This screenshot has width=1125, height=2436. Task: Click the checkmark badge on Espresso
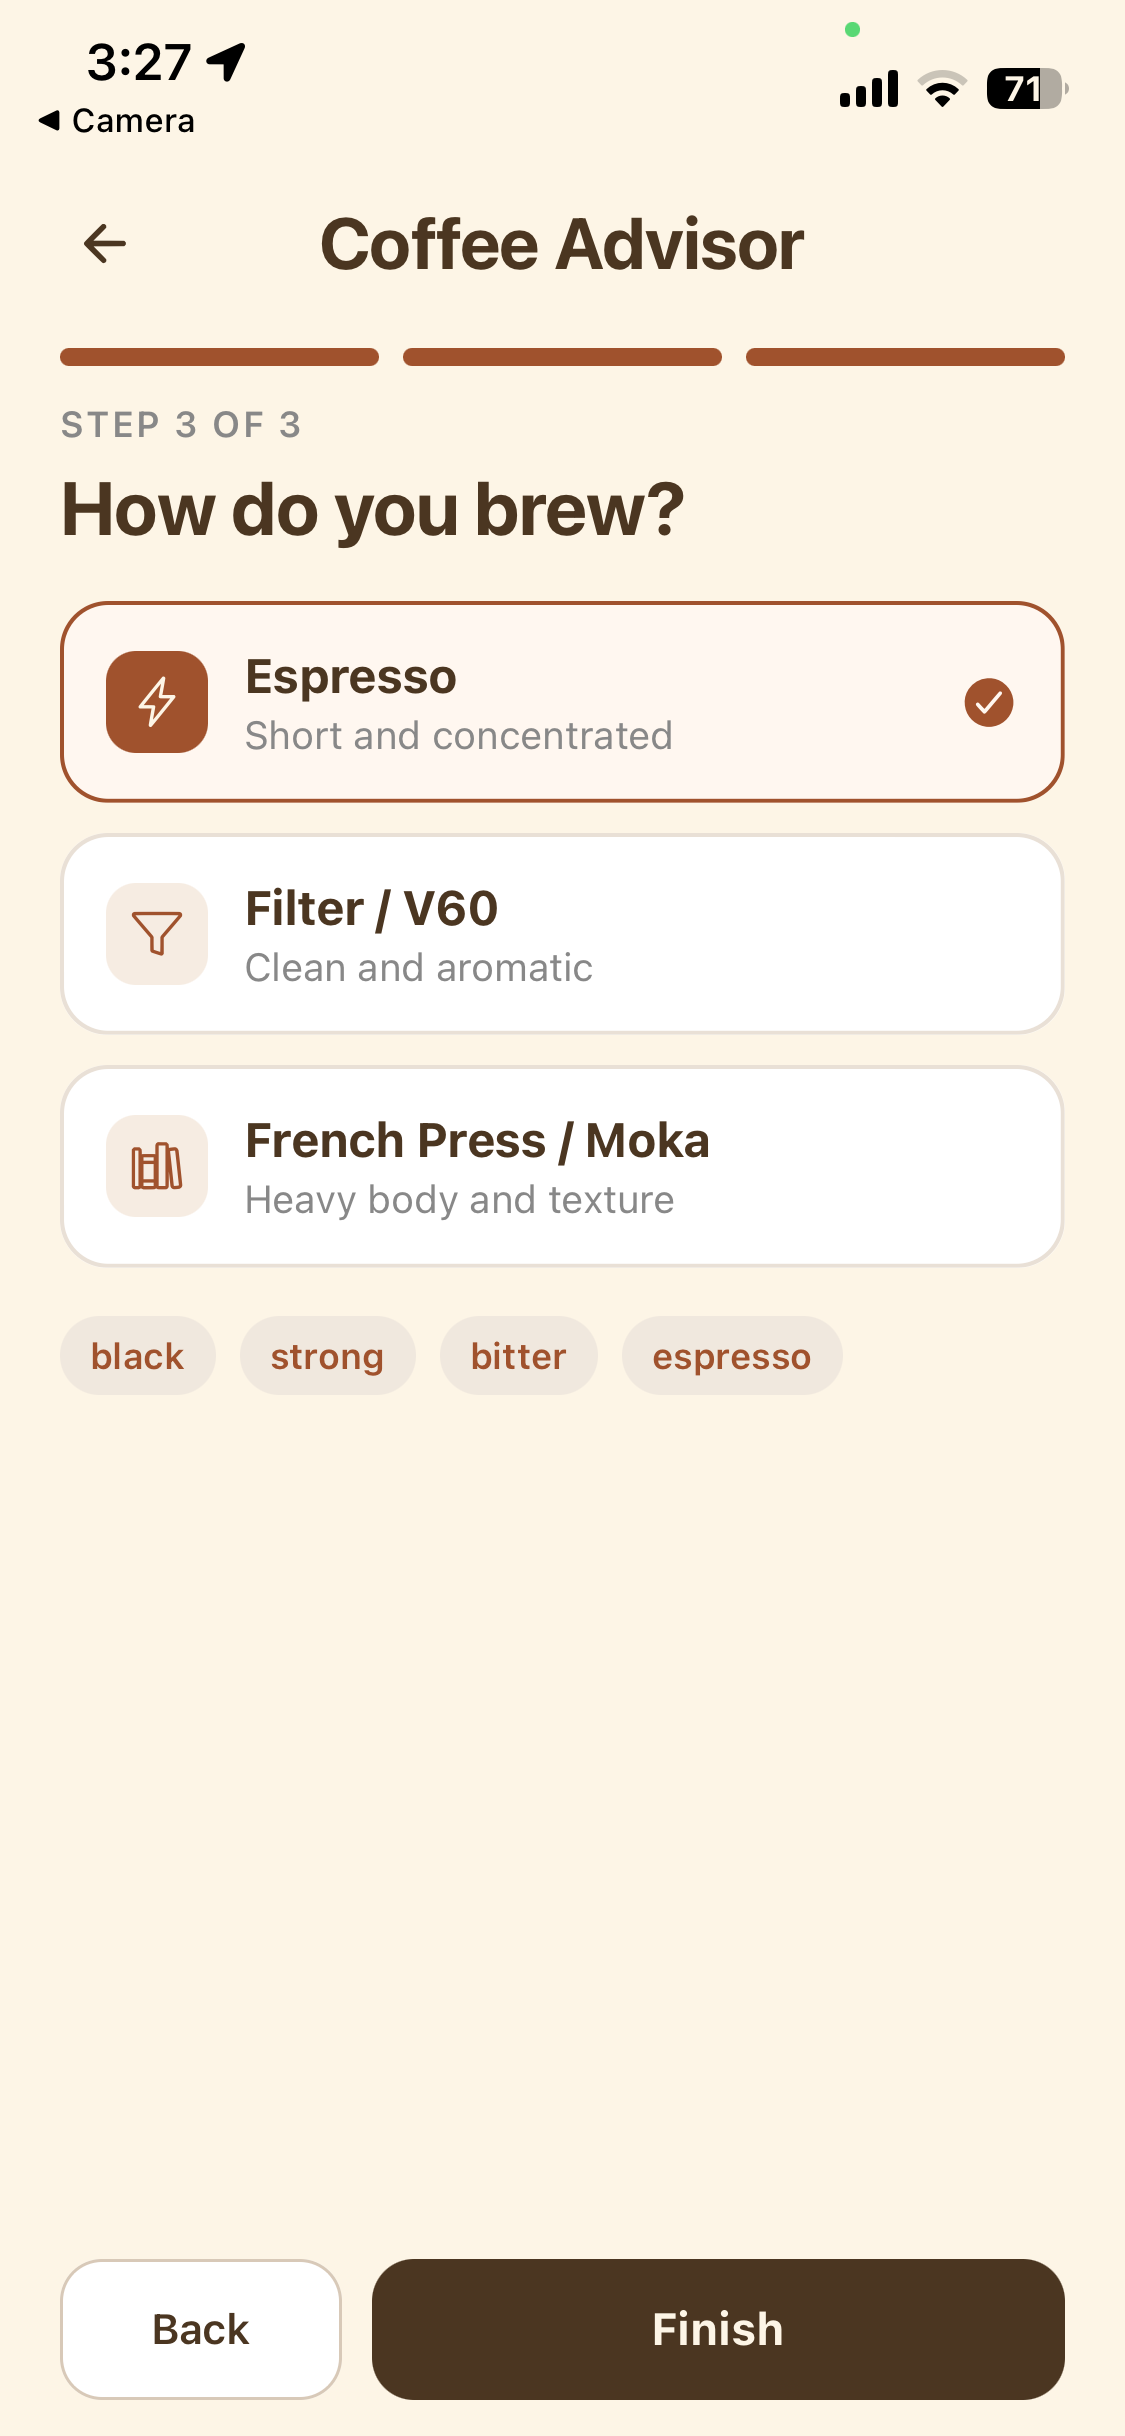pos(989,702)
